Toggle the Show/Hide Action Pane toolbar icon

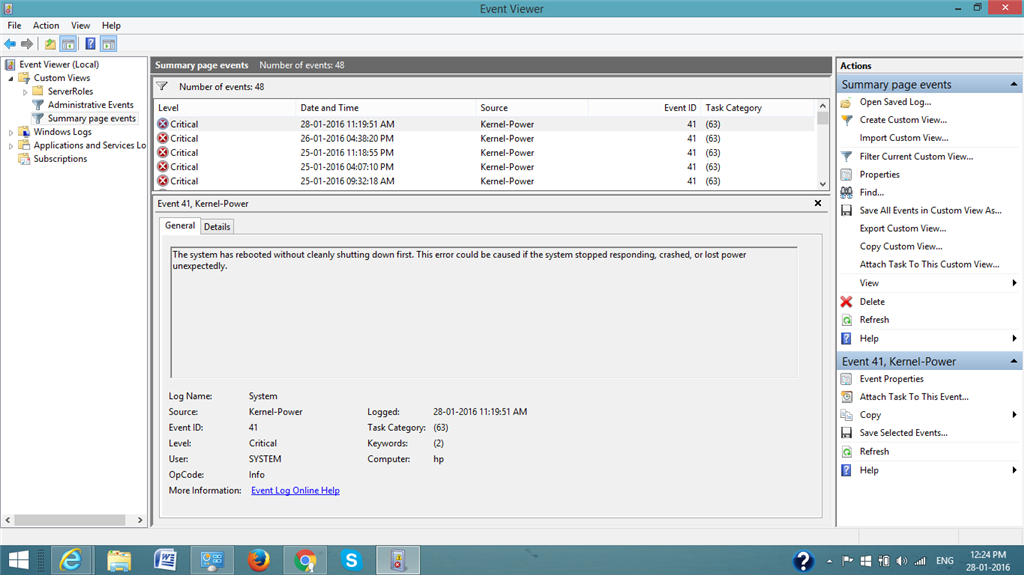[x=108, y=44]
